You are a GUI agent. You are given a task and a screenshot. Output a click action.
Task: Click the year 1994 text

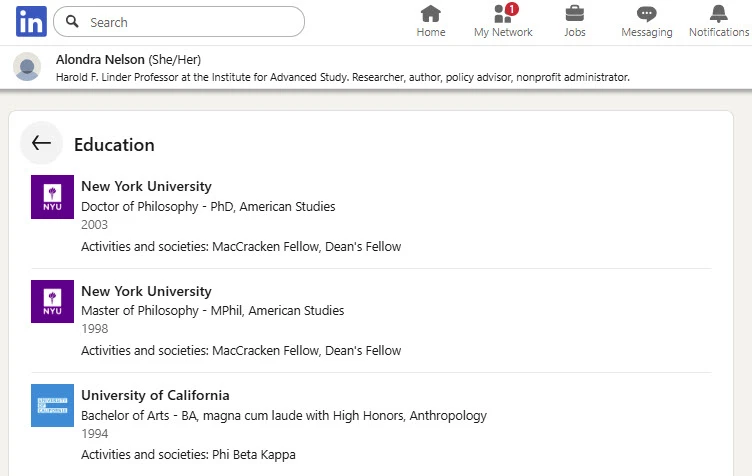pyautogui.click(x=94, y=434)
